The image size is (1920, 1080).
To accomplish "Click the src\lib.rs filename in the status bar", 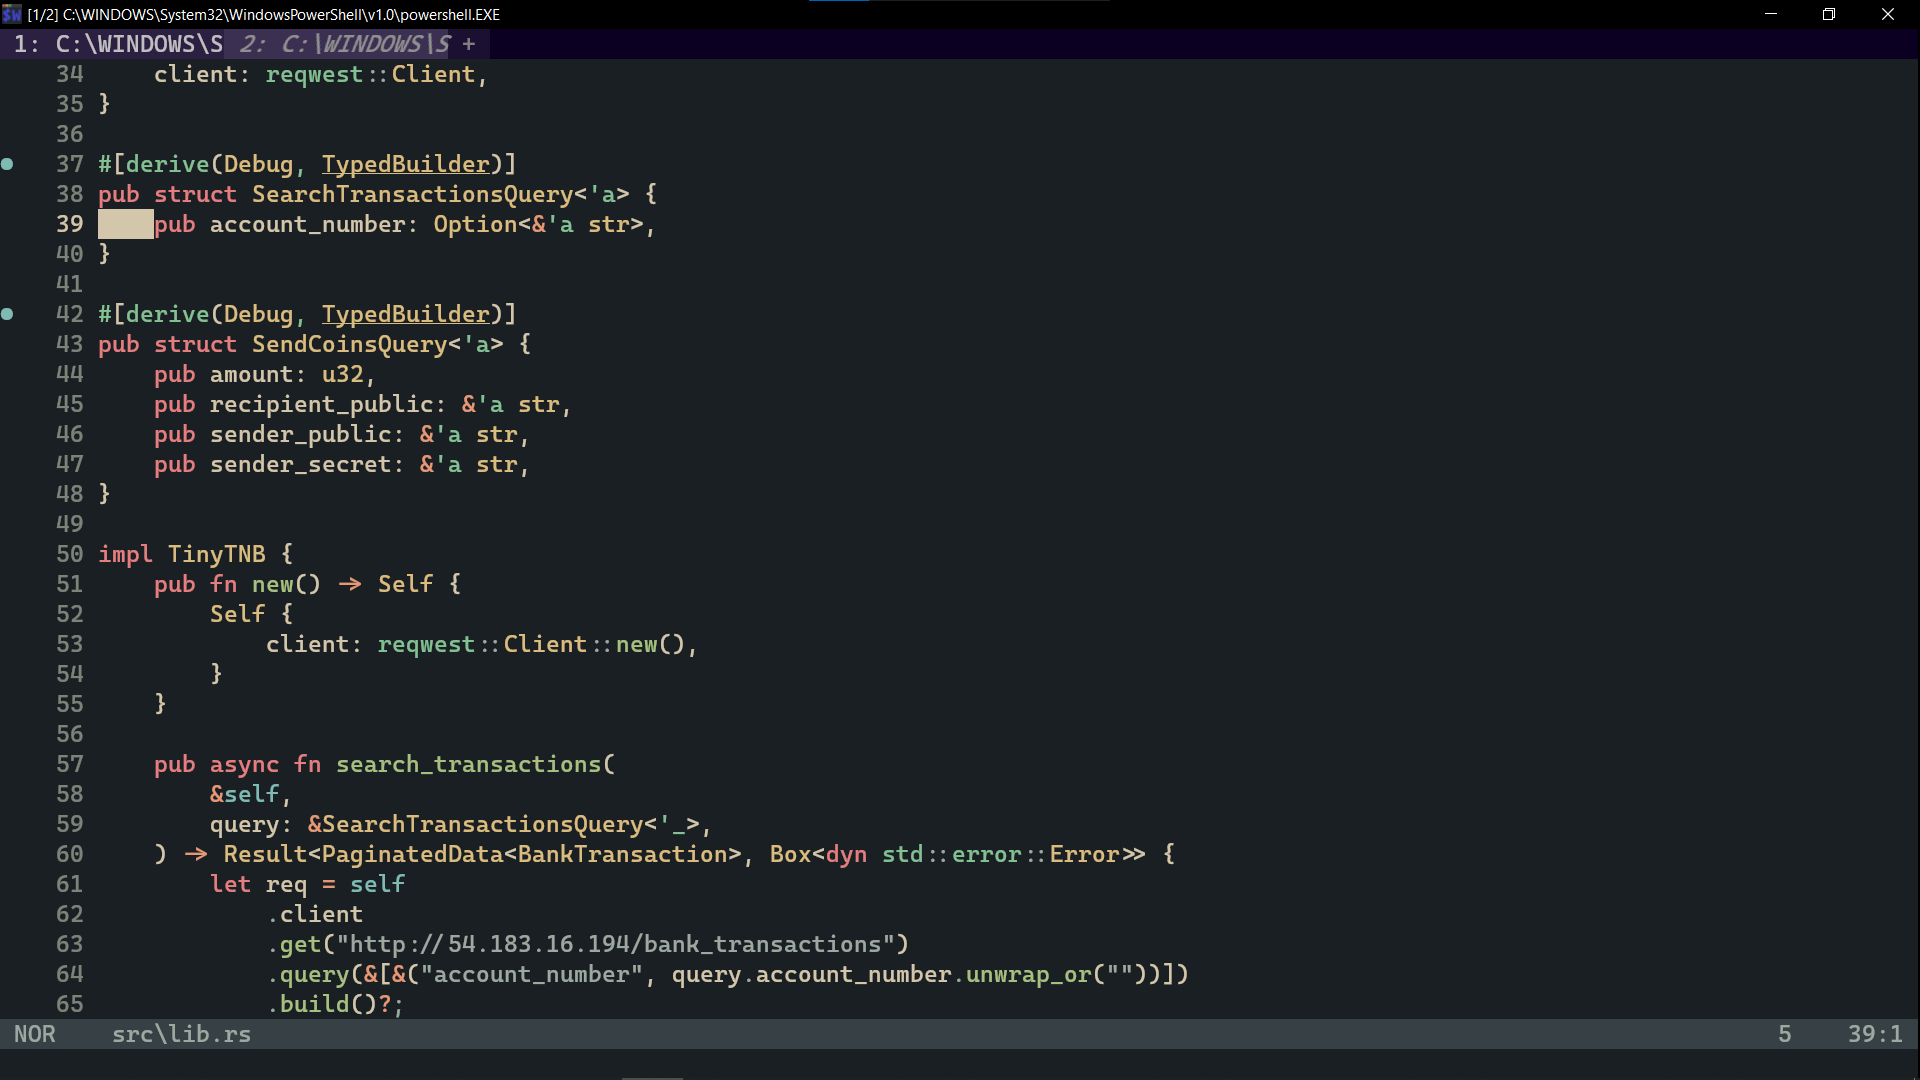I will [x=181, y=1034].
